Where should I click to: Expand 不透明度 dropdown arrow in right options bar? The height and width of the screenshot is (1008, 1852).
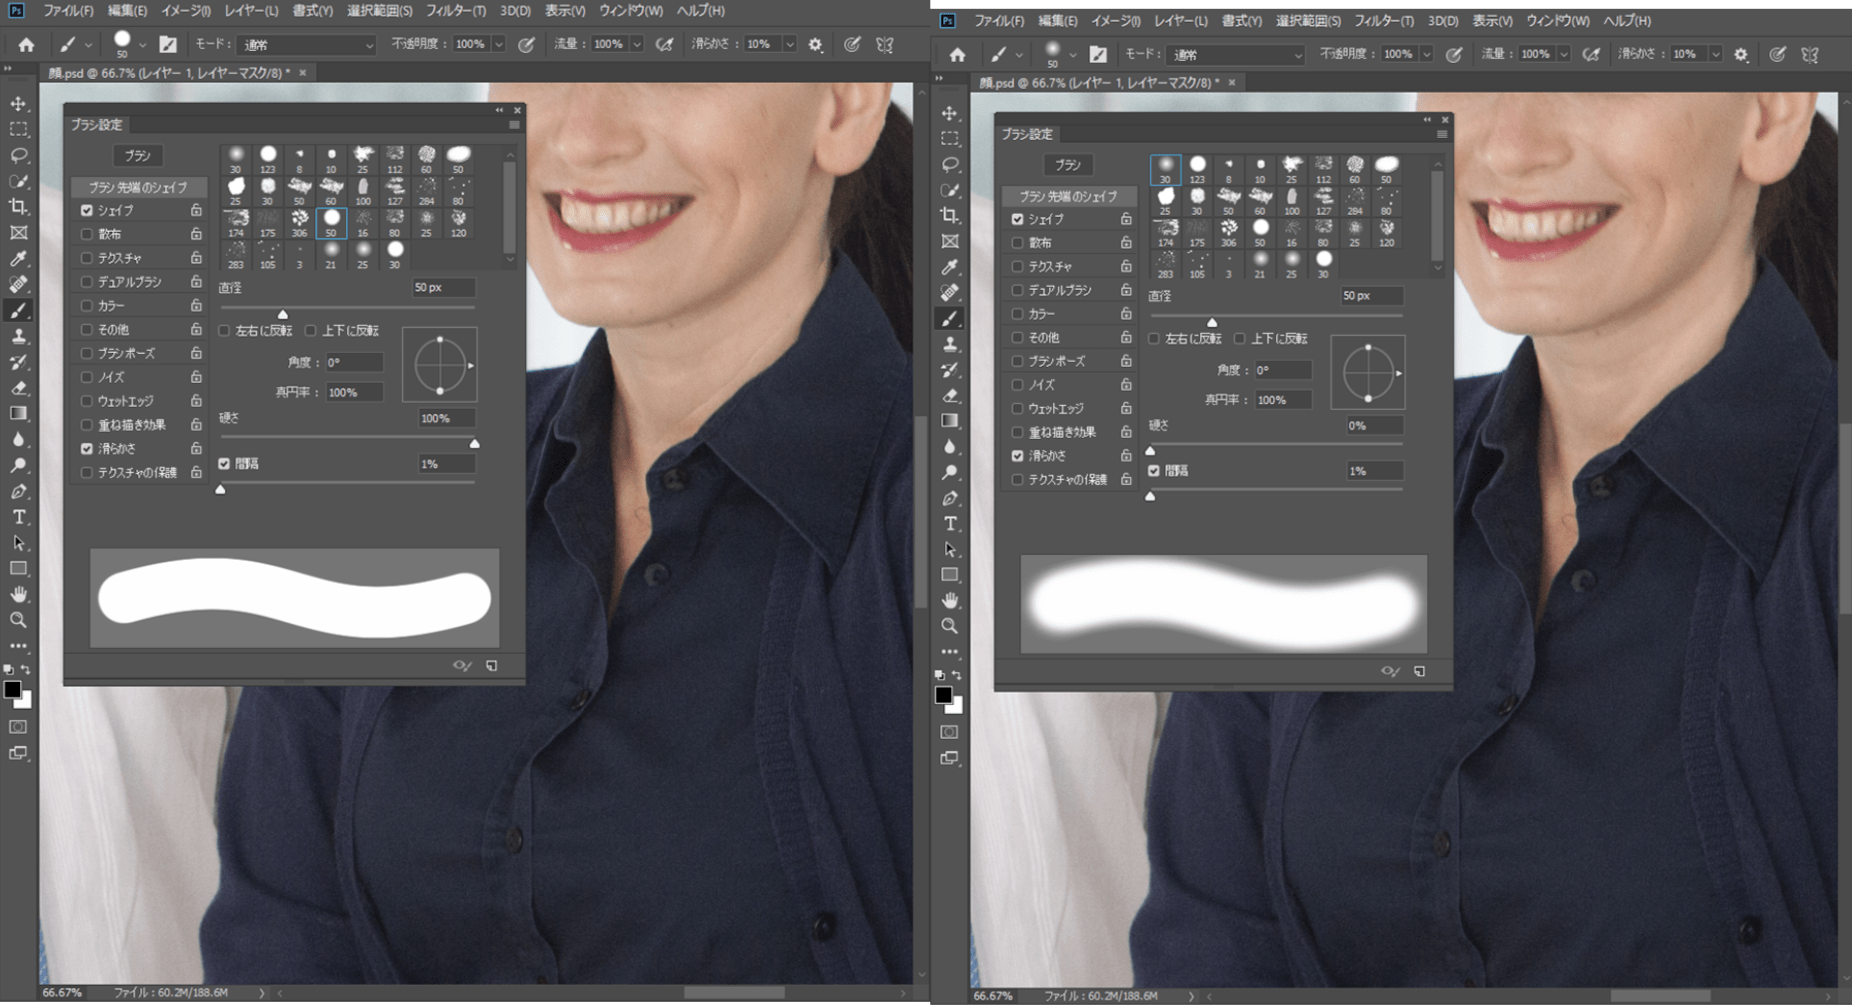click(x=1427, y=55)
